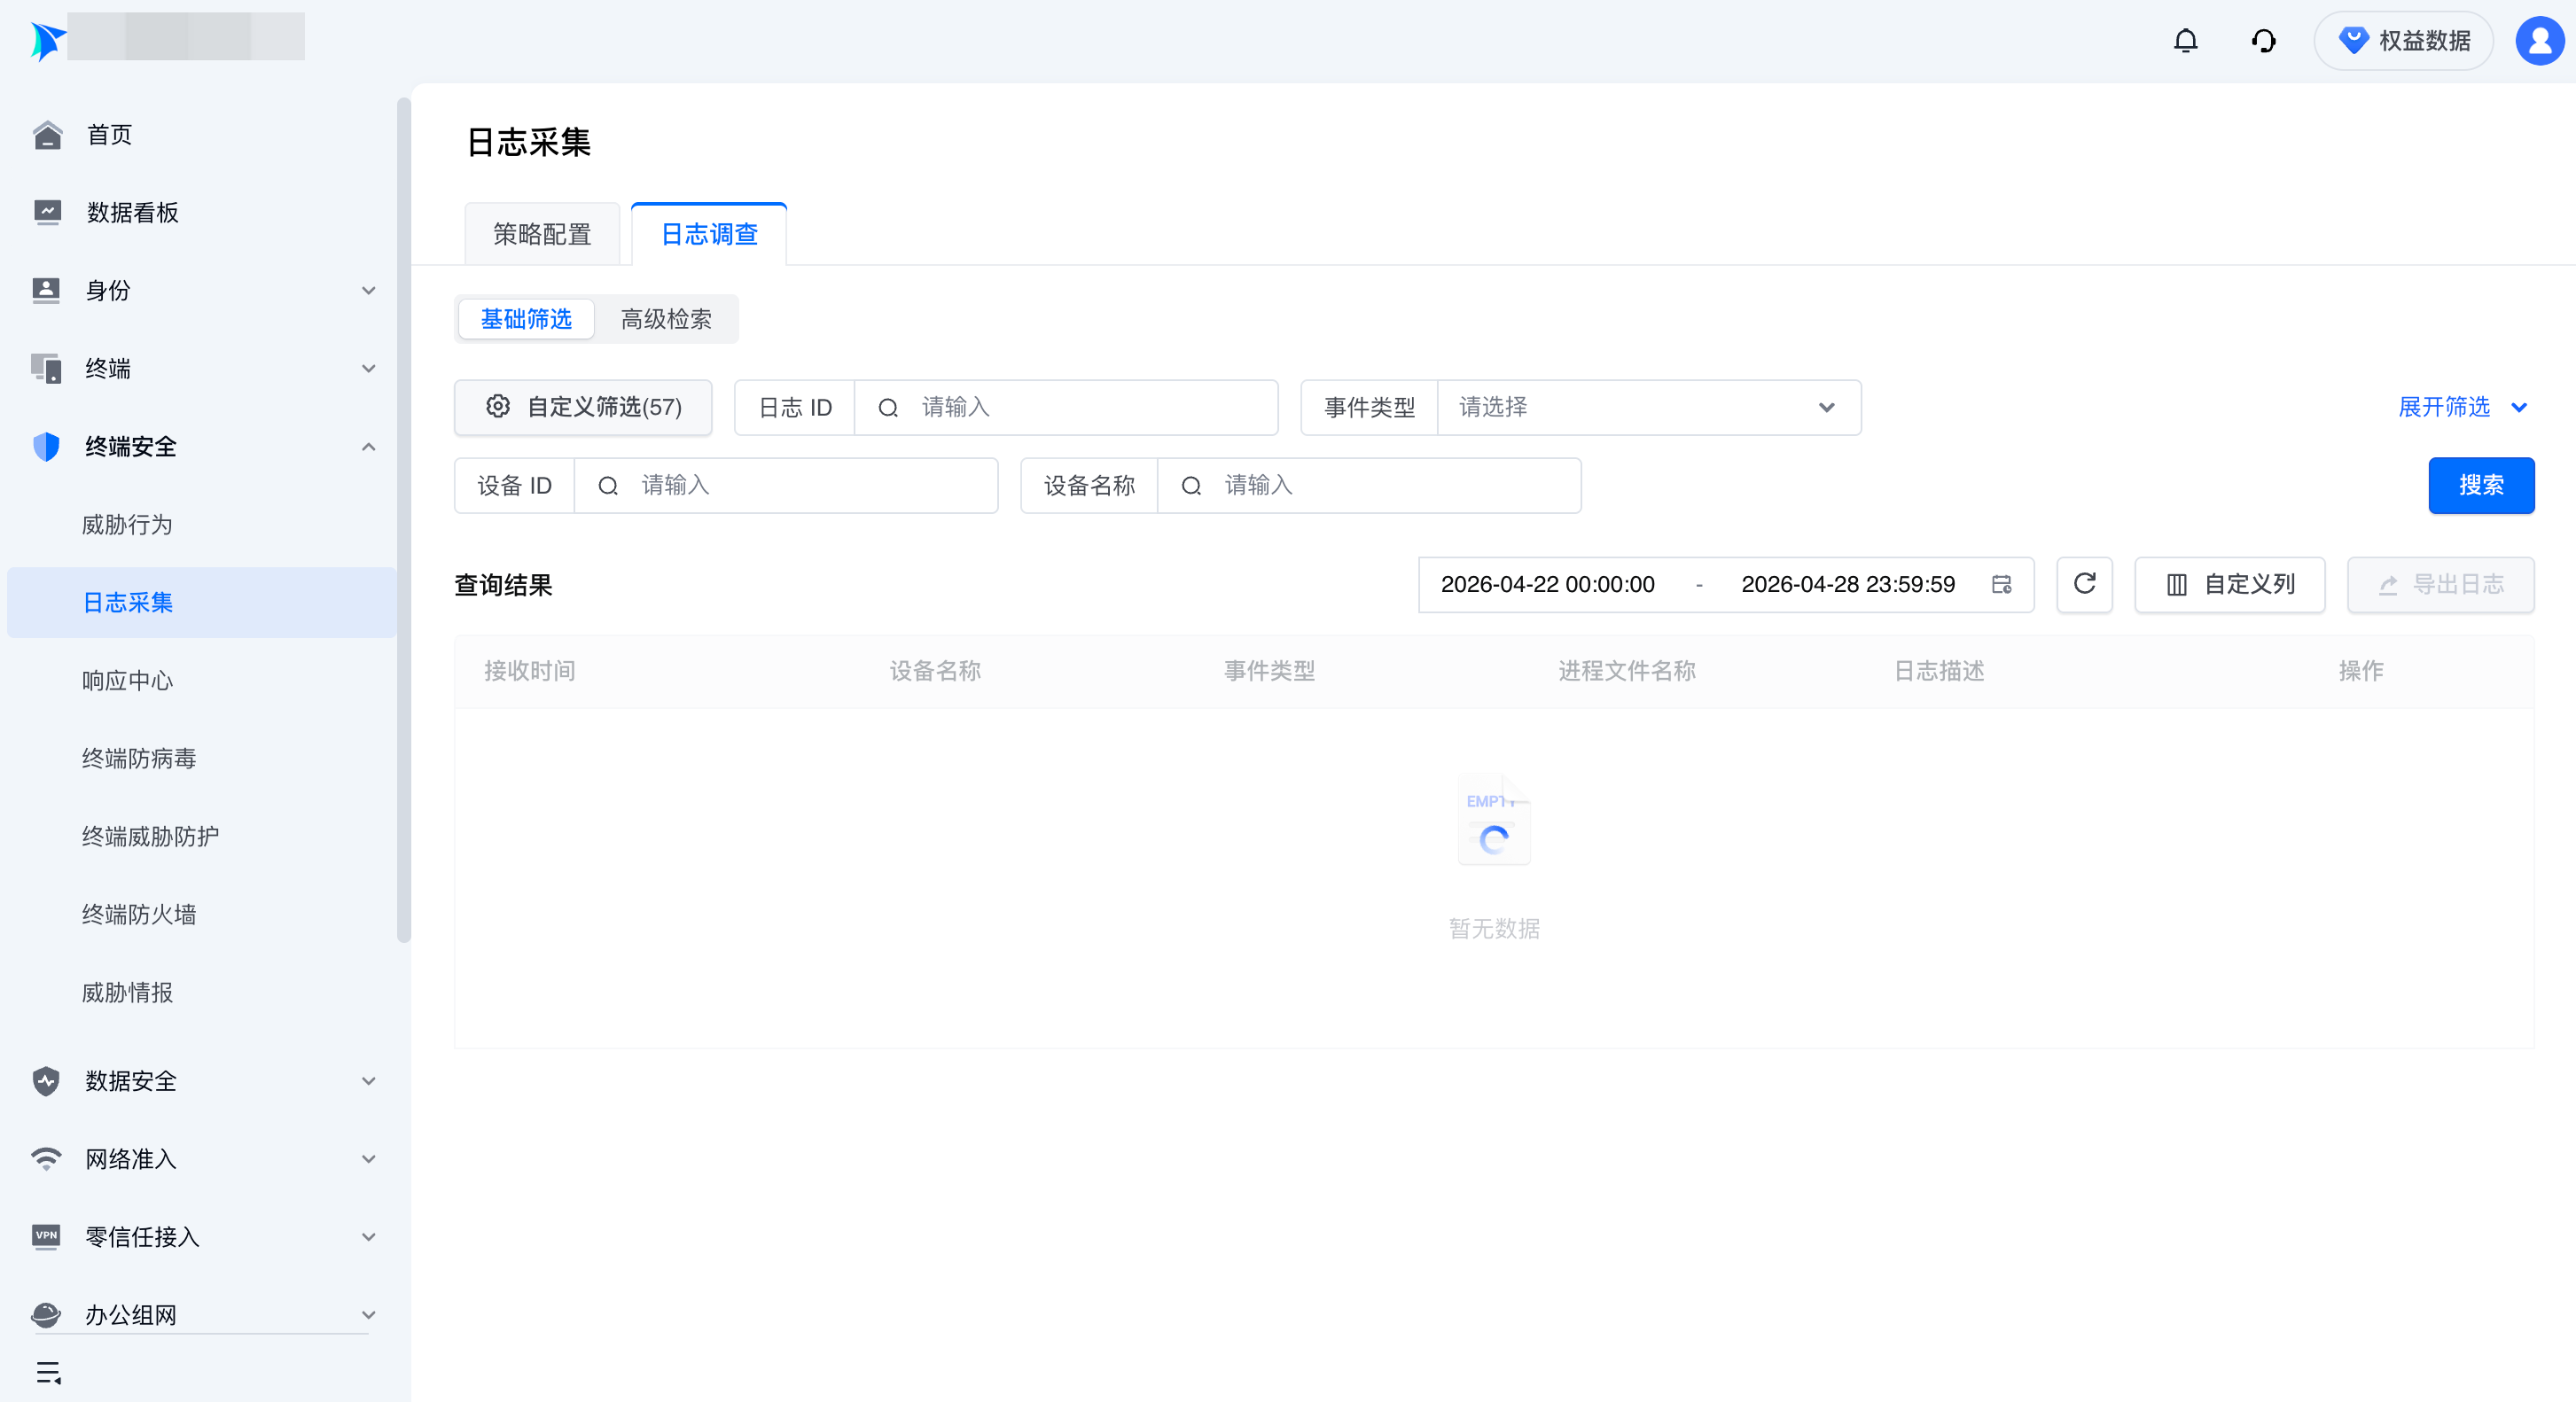The image size is (2576, 1402).
Task: Click the sidebar vertical scrollbar
Action: pos(403,520)
